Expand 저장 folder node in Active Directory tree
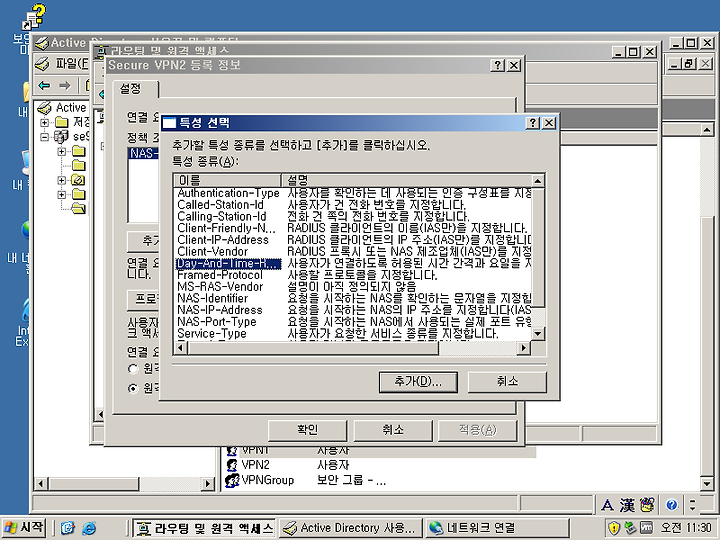Image resolution: width=720 pixels, height=540 pixels. click(x=45, y=123)
